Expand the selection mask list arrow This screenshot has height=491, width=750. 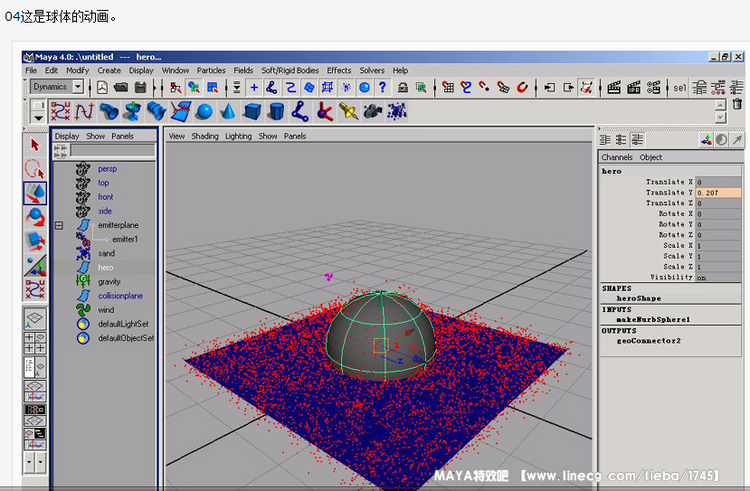tap(236, 87)
